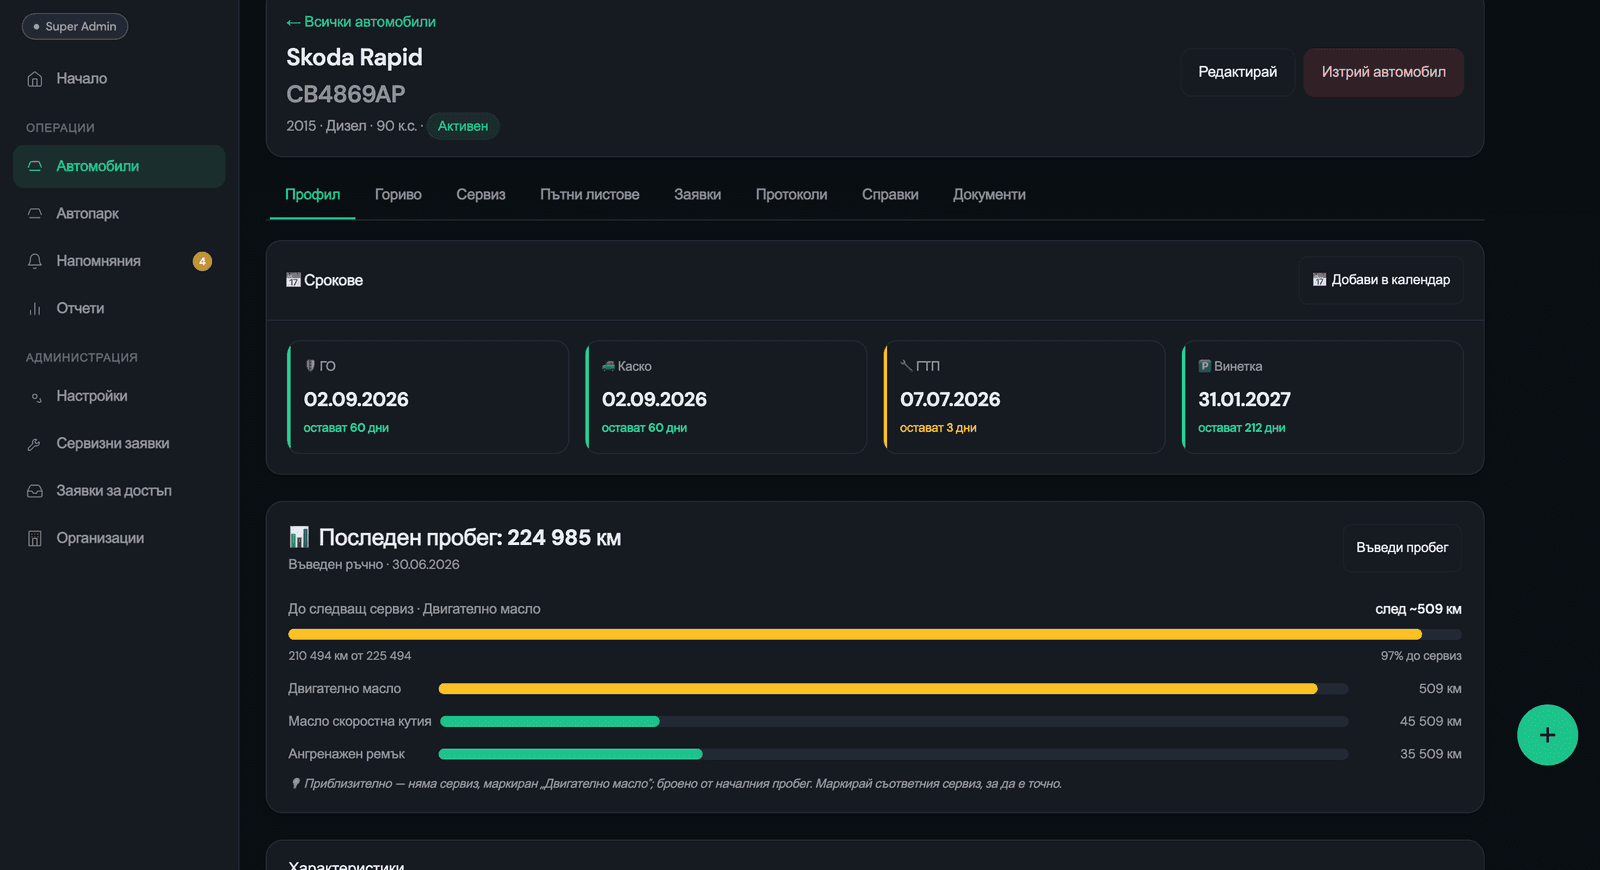The width and height of the screenshot is (1600, 870).
Task: Click the text след ~509 км
Action: click(x=1418, y=609)
